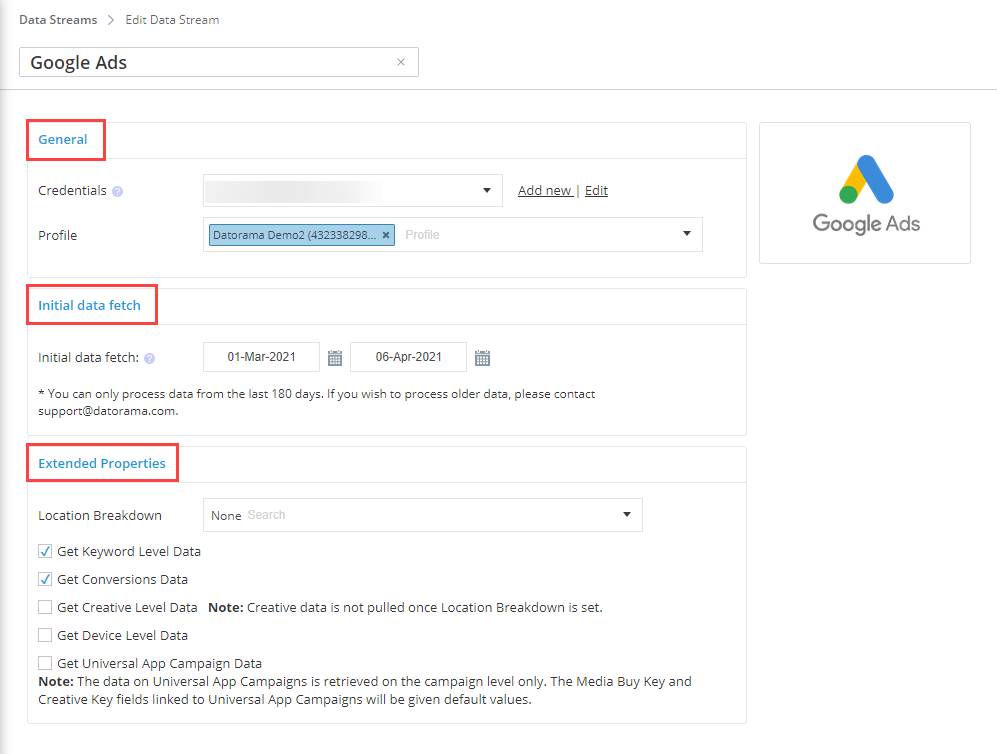
Task: Toggle Get Conversions Data checkbox
Action: [45, 579]
